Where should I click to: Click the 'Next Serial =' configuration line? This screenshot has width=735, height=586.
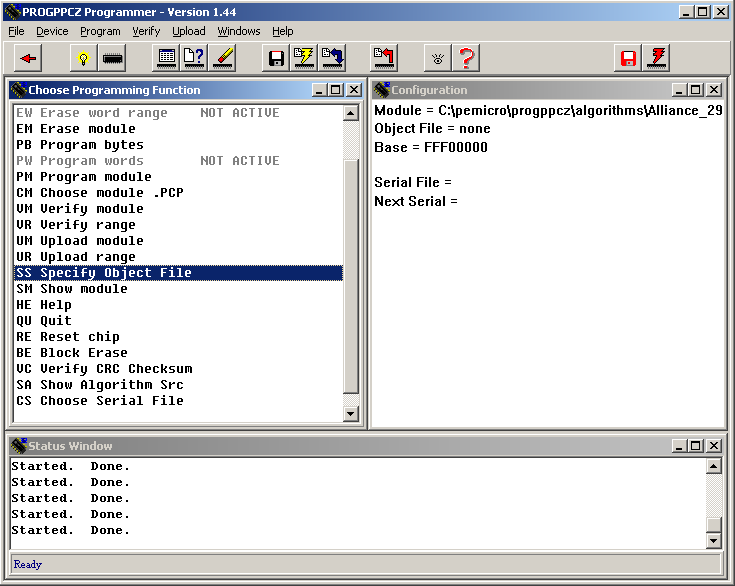[416, 201]
